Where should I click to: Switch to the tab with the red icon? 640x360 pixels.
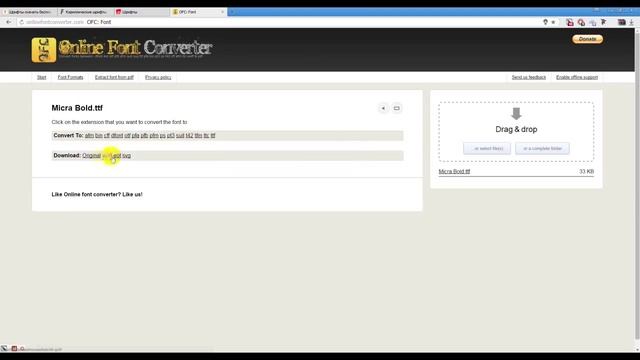click(141, 12)
